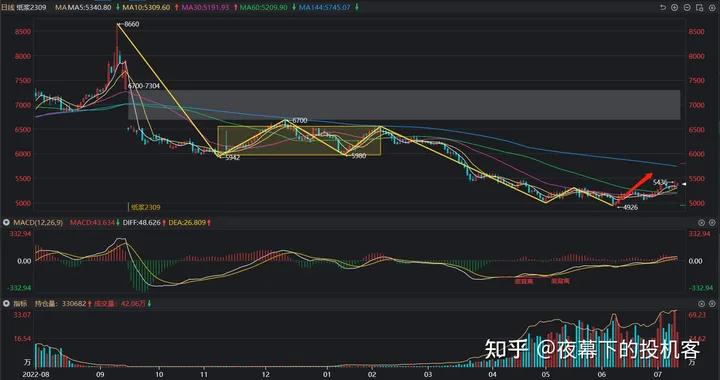Click the 8500 tick on left price axis
This screenshot has height=380, width=720.
coord(22,32)
